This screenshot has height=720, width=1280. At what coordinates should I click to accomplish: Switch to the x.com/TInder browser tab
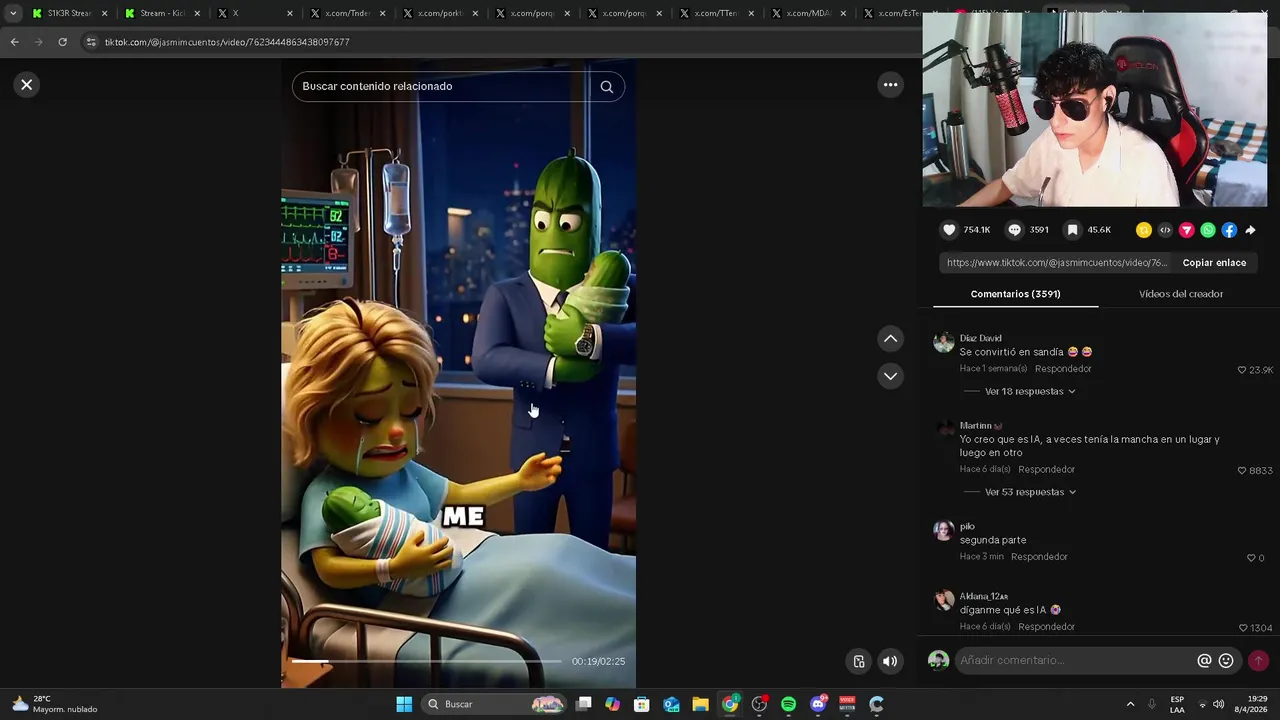coord(346,13)
